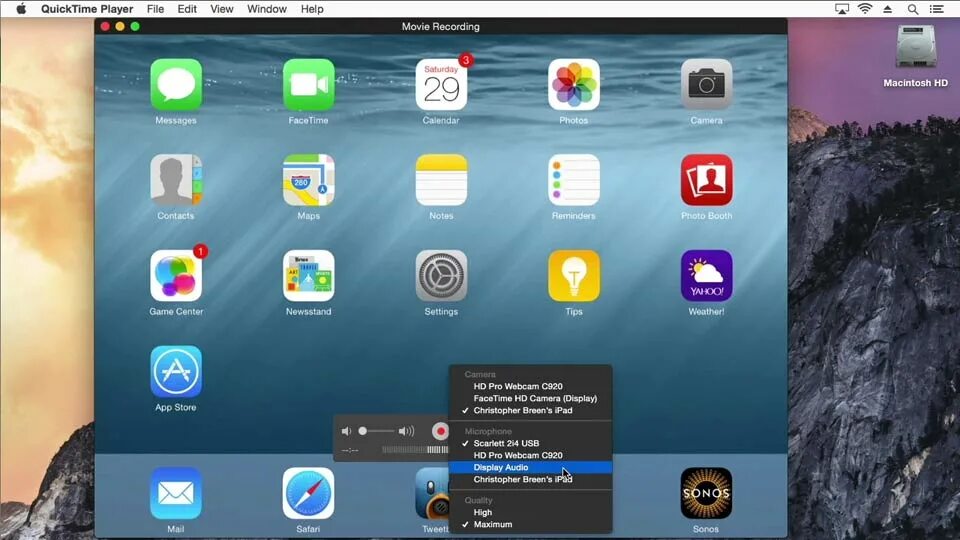Screen dimensions: 960x540
Task: Open the App Store icon
Action: point(176,371)
